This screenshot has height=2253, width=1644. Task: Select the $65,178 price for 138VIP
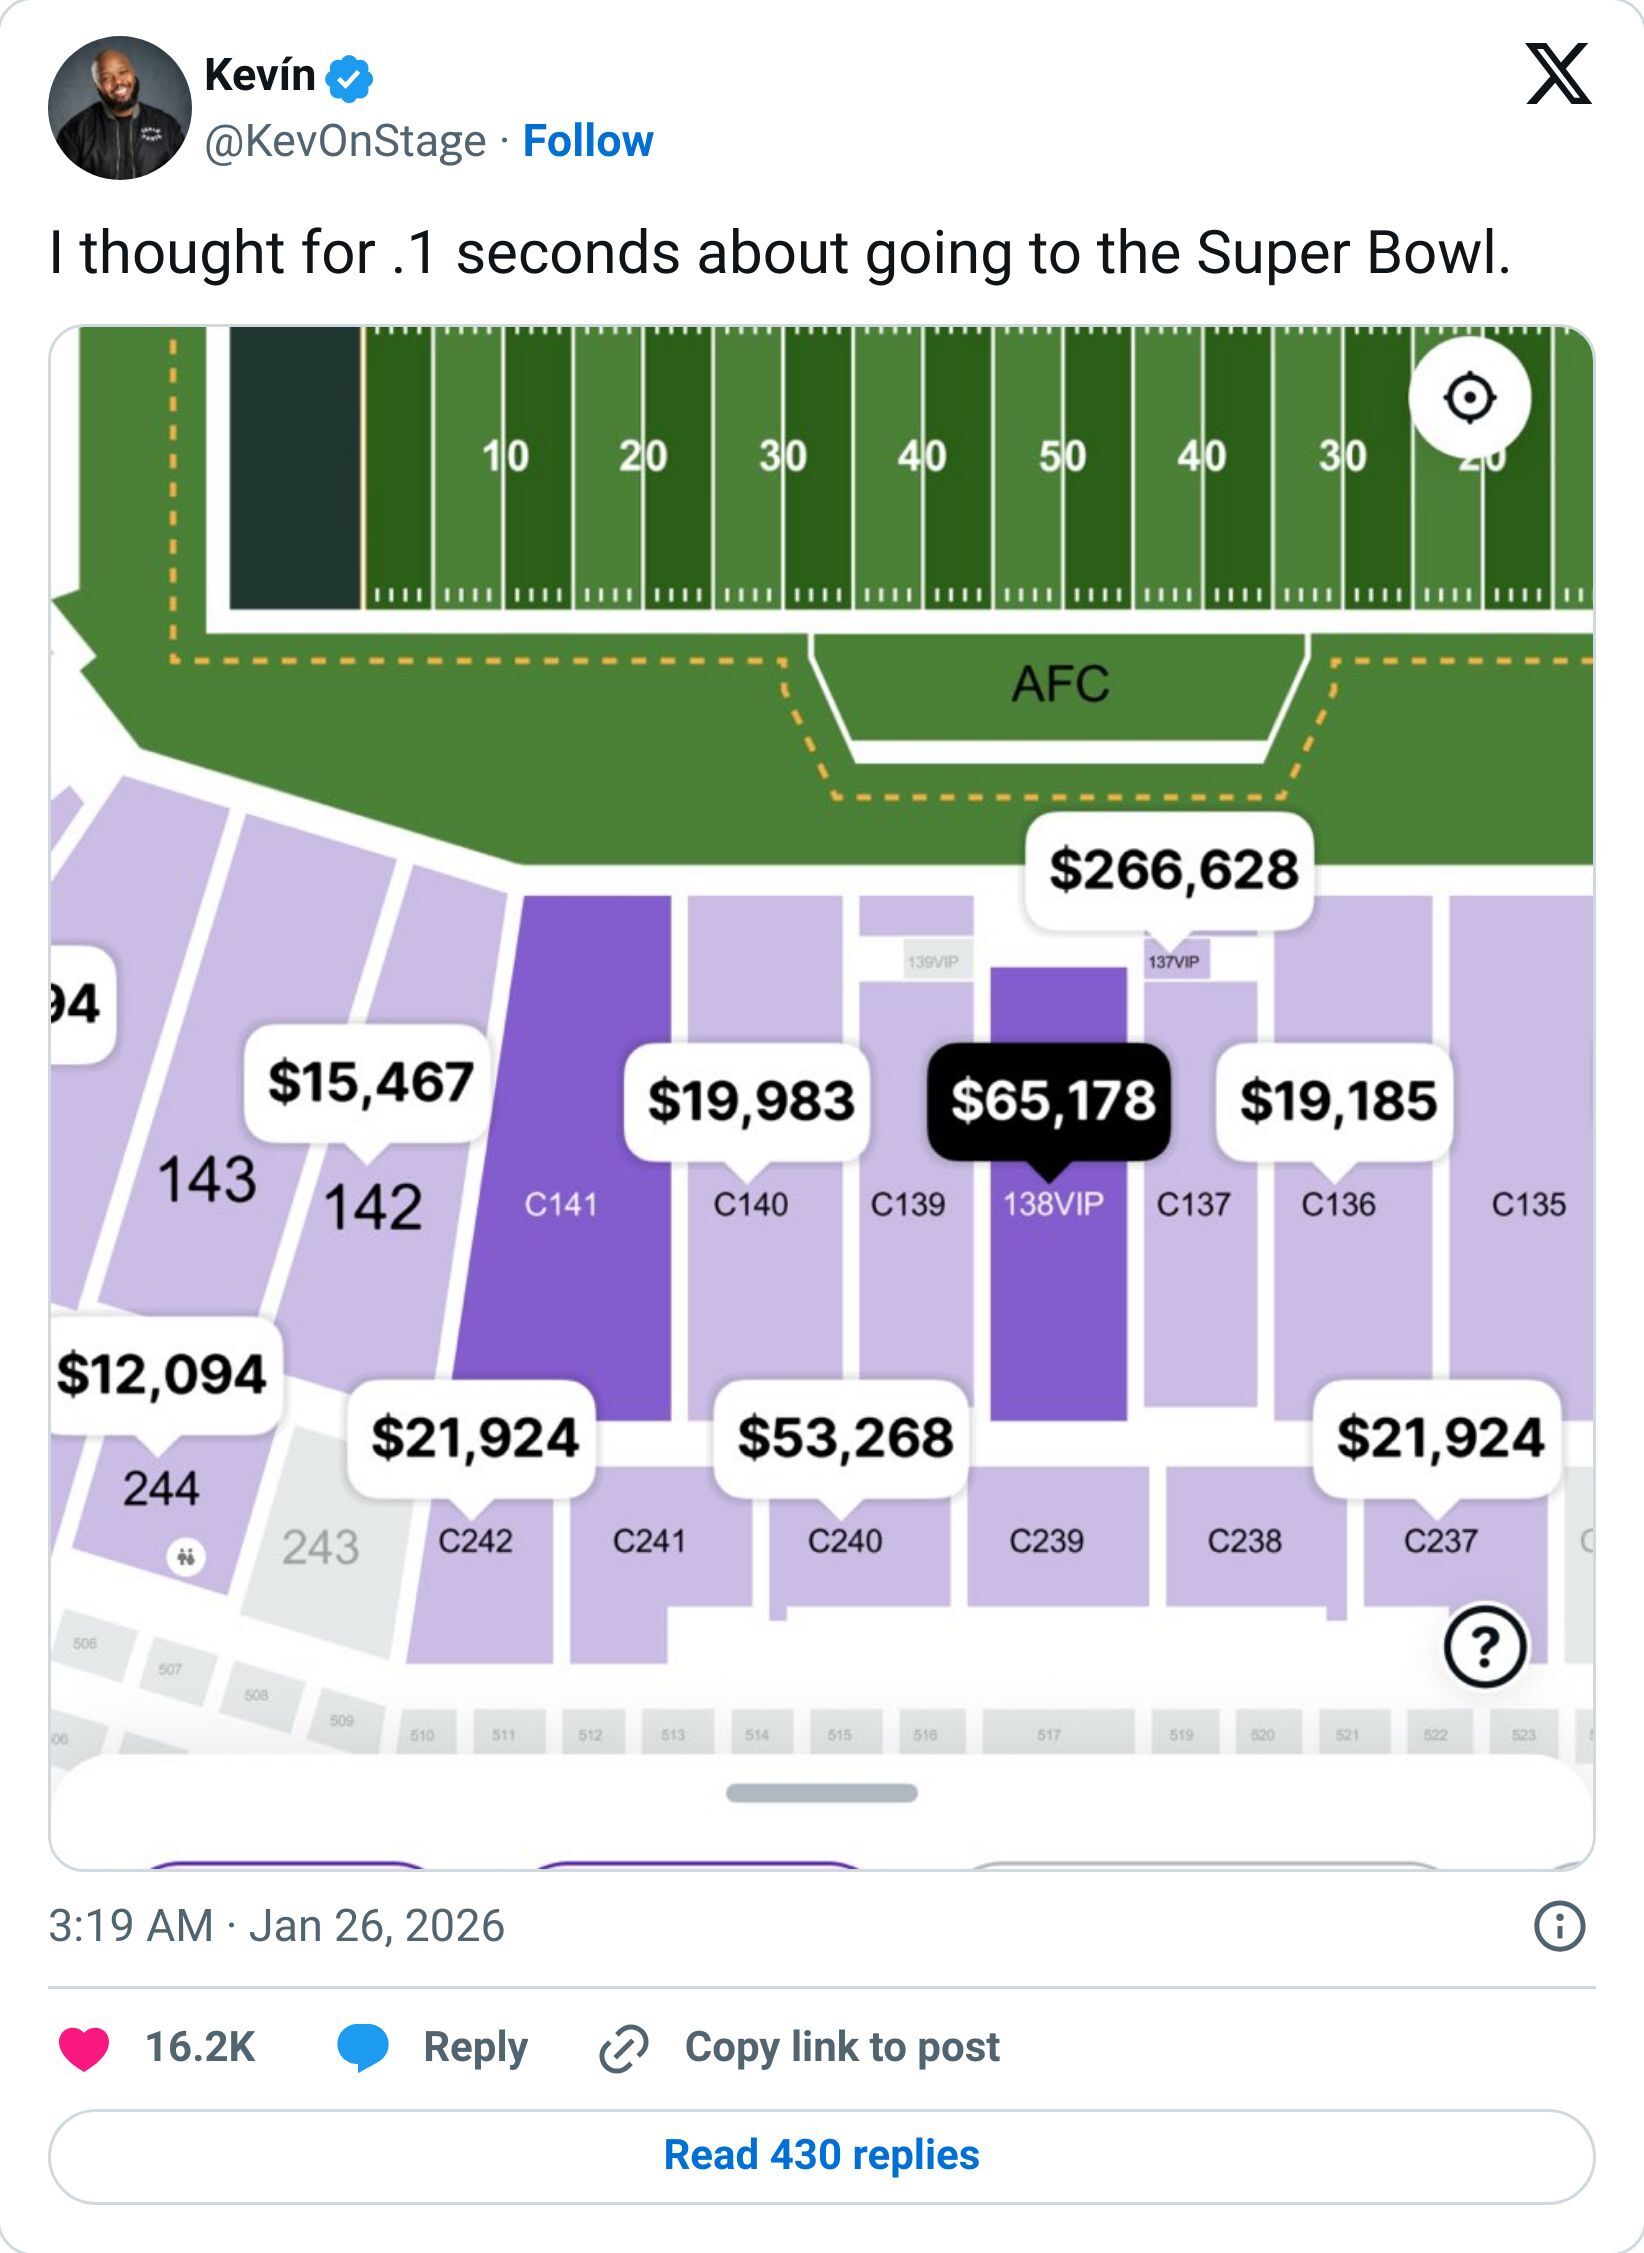click(1050, 1101)
